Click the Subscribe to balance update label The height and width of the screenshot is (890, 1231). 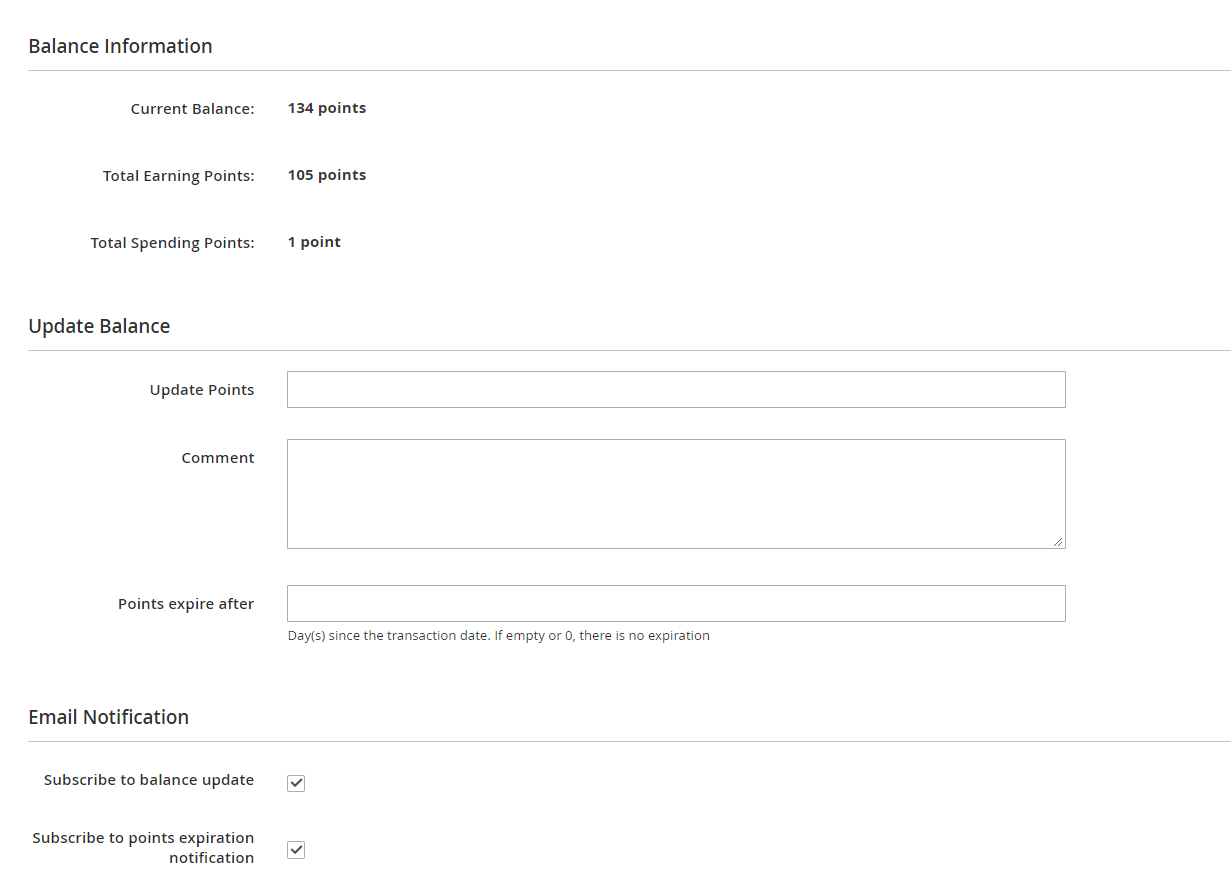click(x=149, y=780)
